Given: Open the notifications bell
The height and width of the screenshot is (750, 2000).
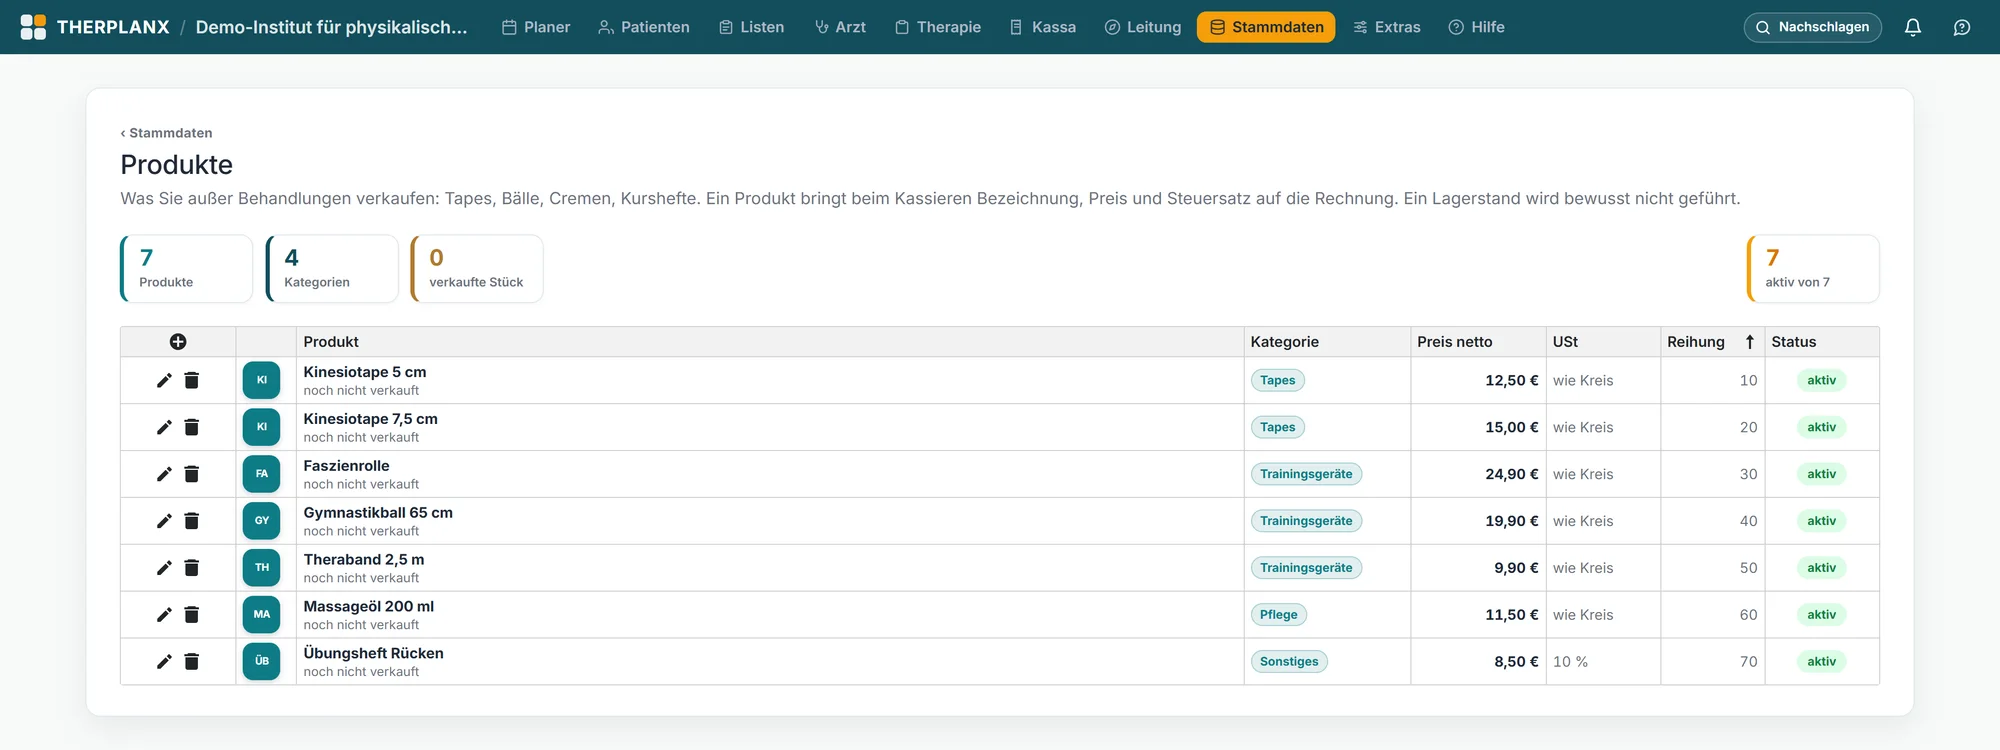Looking at the screenshot, I should point(1913,27).
